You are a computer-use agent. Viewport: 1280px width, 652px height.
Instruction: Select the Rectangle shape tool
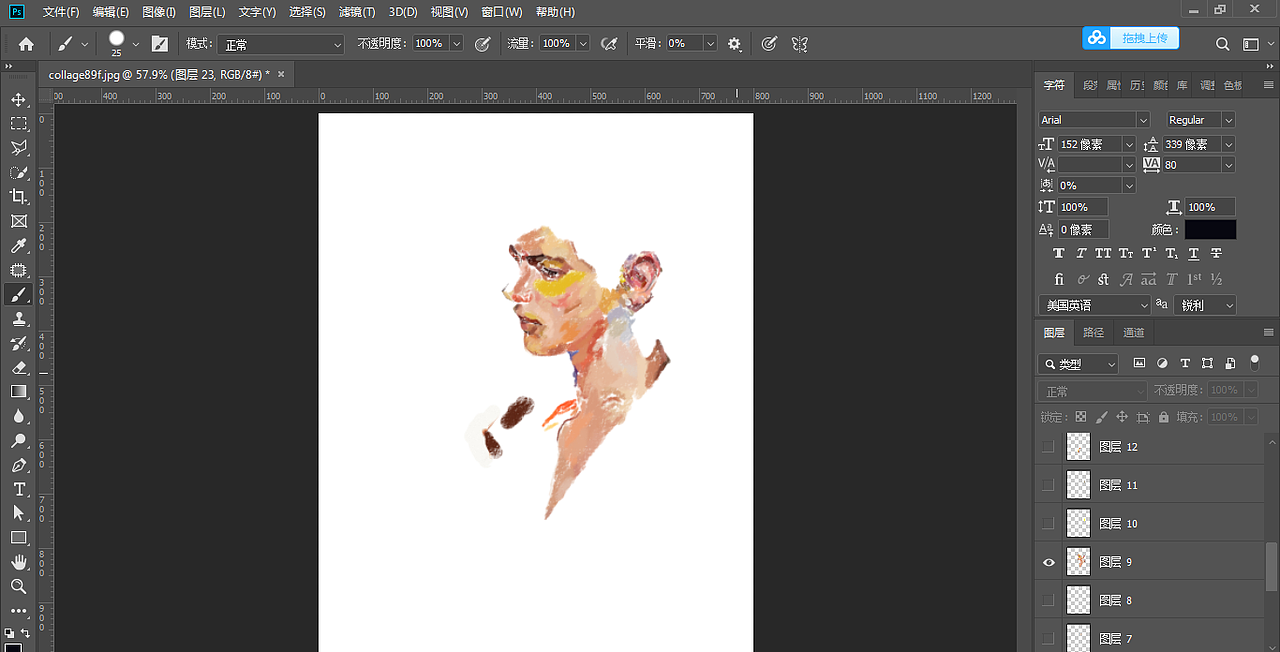pyautogui.click(x=19, y=538)
